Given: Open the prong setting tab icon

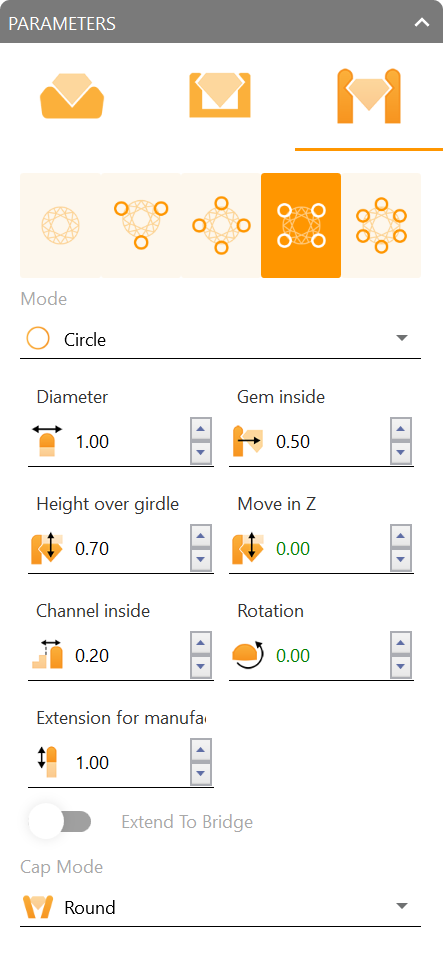Looking at the screenshot, I should (369, 96).
